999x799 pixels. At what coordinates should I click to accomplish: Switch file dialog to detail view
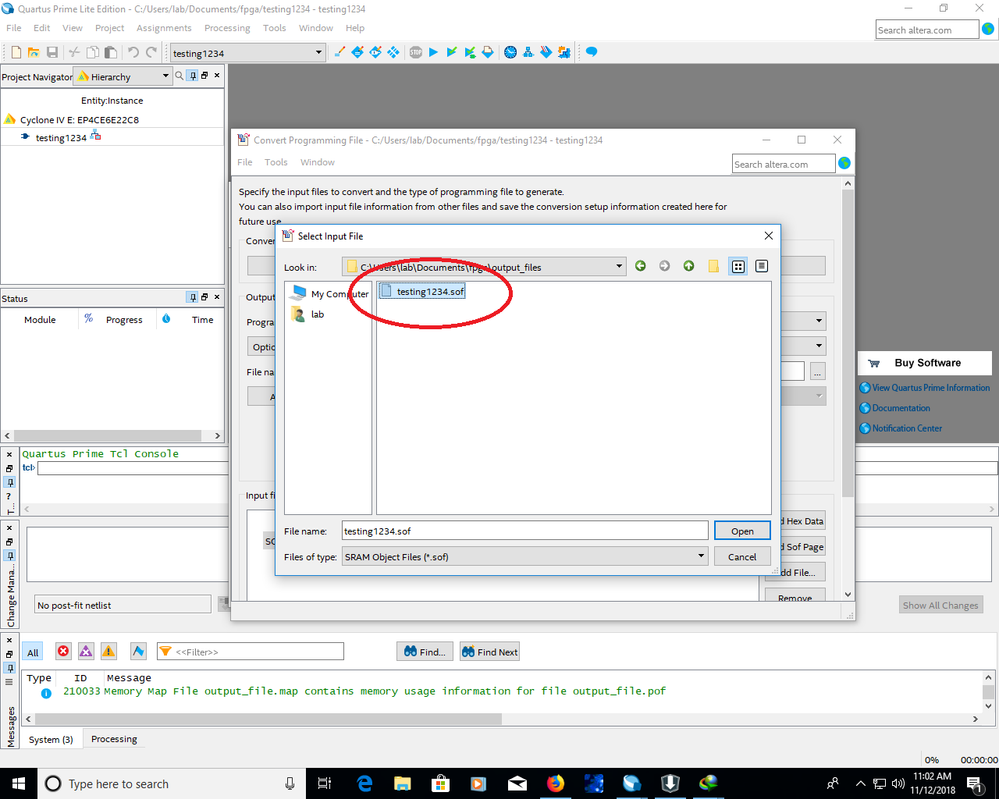pos(761,266)
